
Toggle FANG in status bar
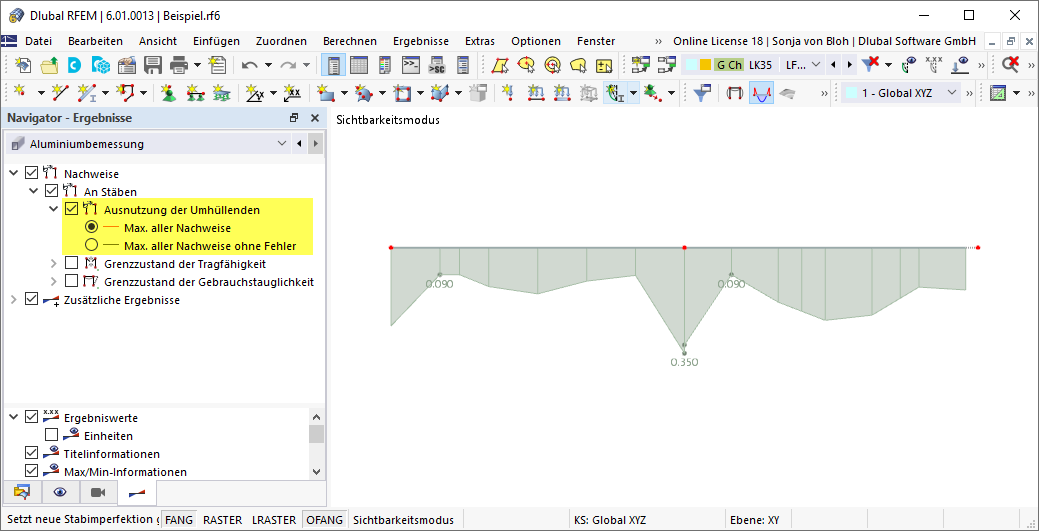coord(179,520)
